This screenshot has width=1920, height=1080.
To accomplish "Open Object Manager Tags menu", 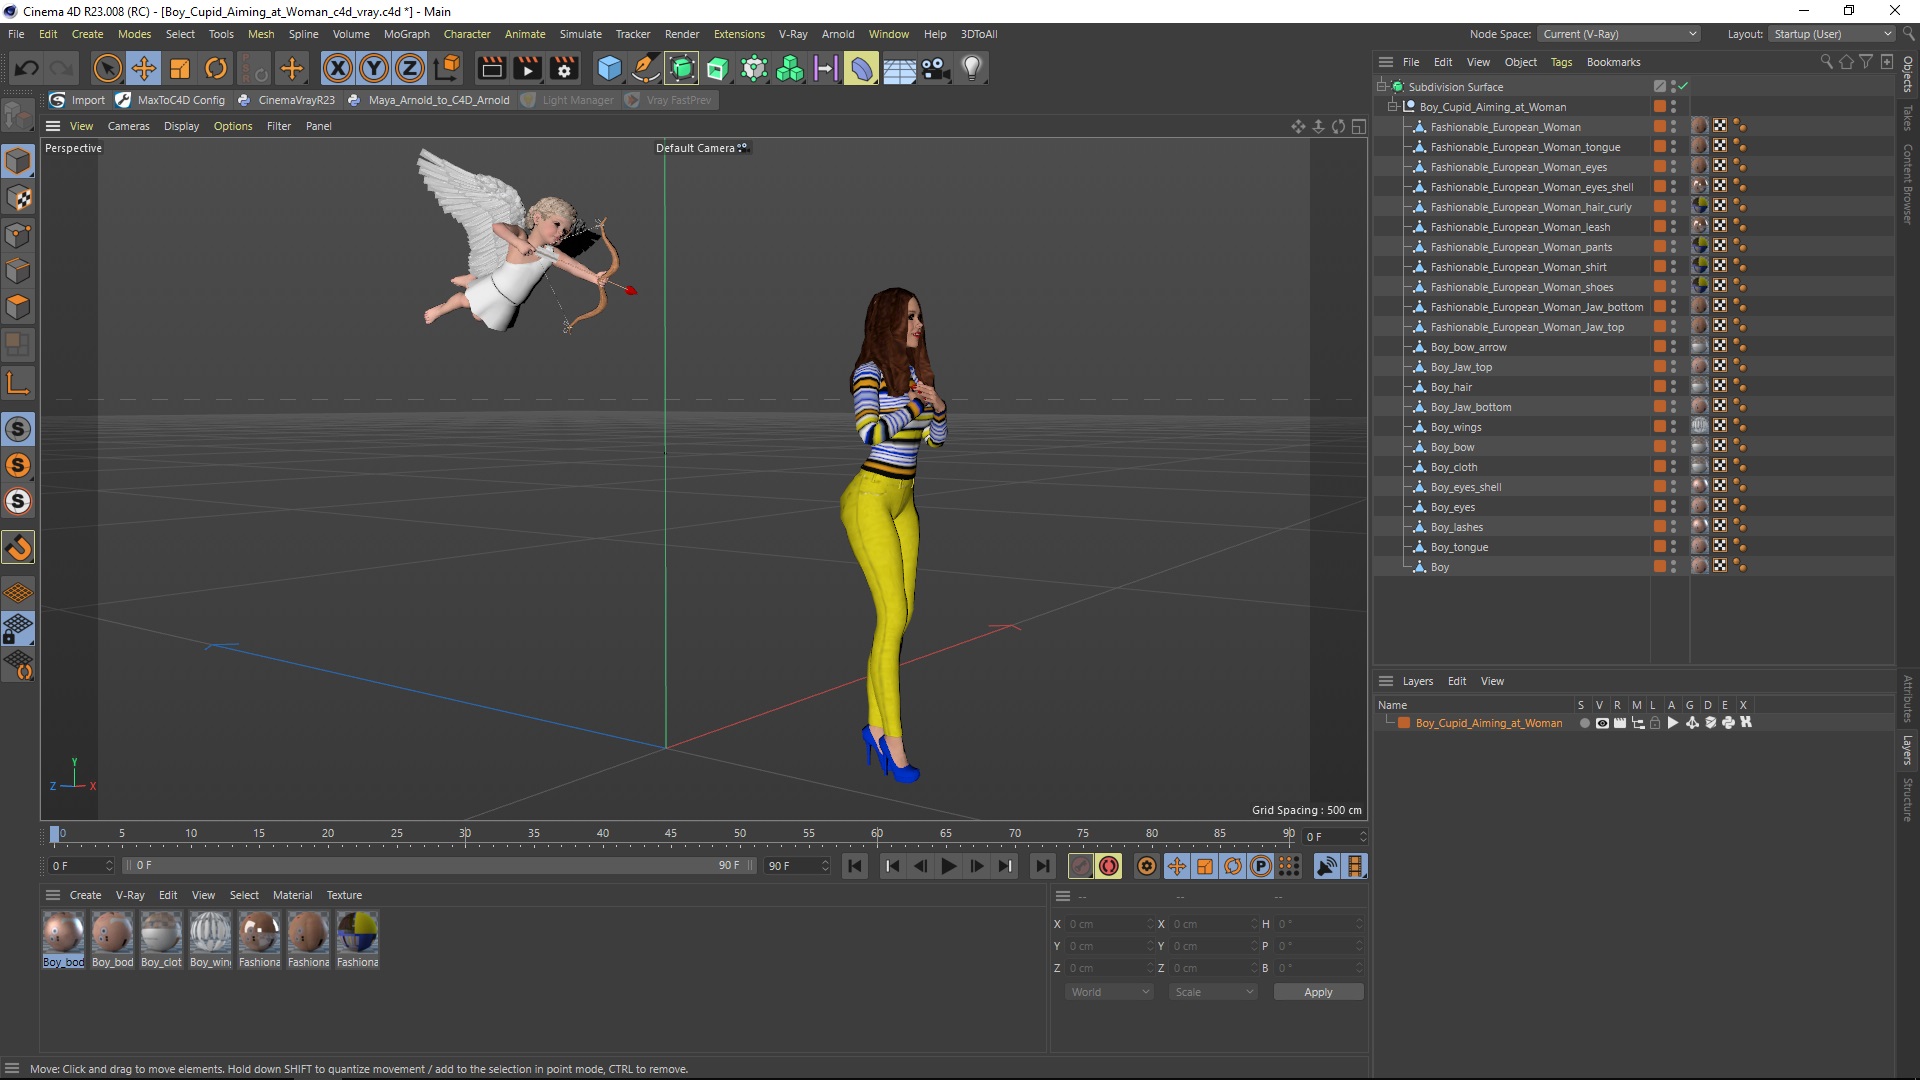I will (1561, 62).
